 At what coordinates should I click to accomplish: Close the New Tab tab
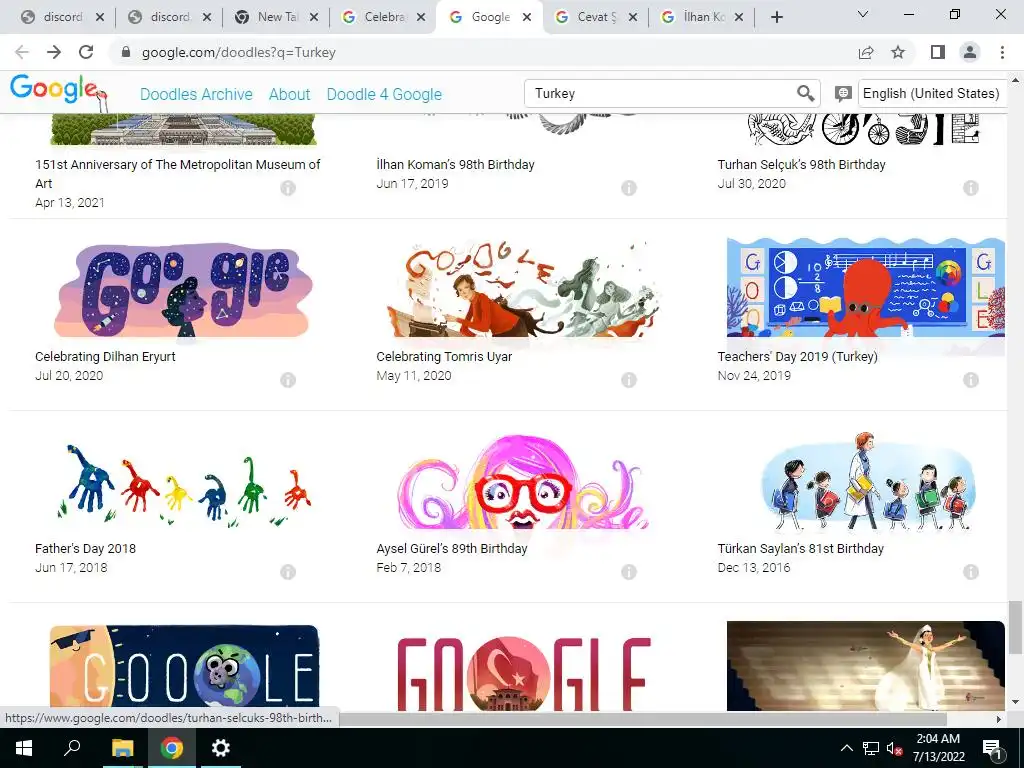(x=314, y=18)
